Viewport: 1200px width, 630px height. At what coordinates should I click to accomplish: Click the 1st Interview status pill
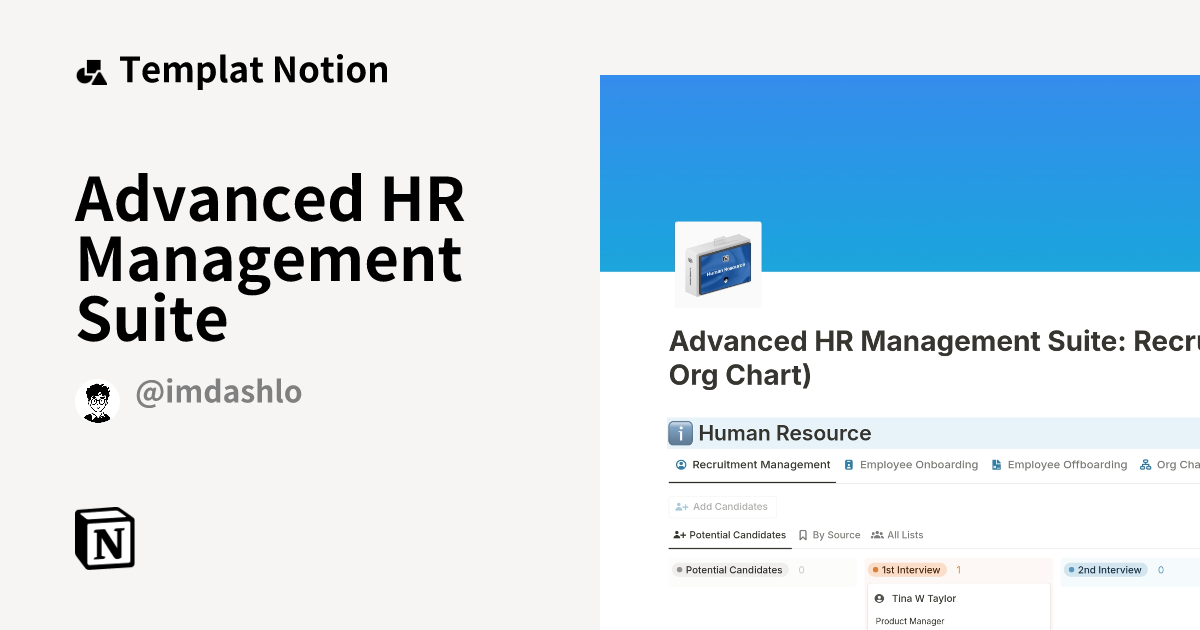(906, 570)
